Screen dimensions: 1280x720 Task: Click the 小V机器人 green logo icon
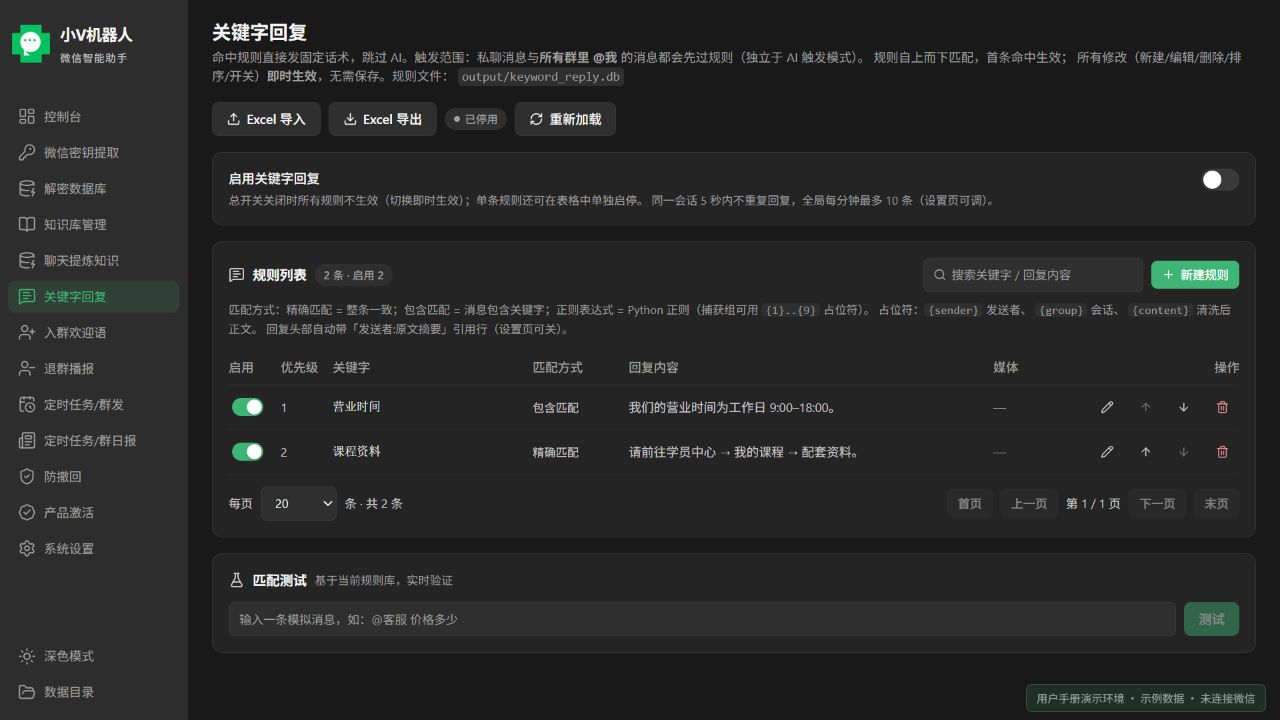[x=30, y=43]
